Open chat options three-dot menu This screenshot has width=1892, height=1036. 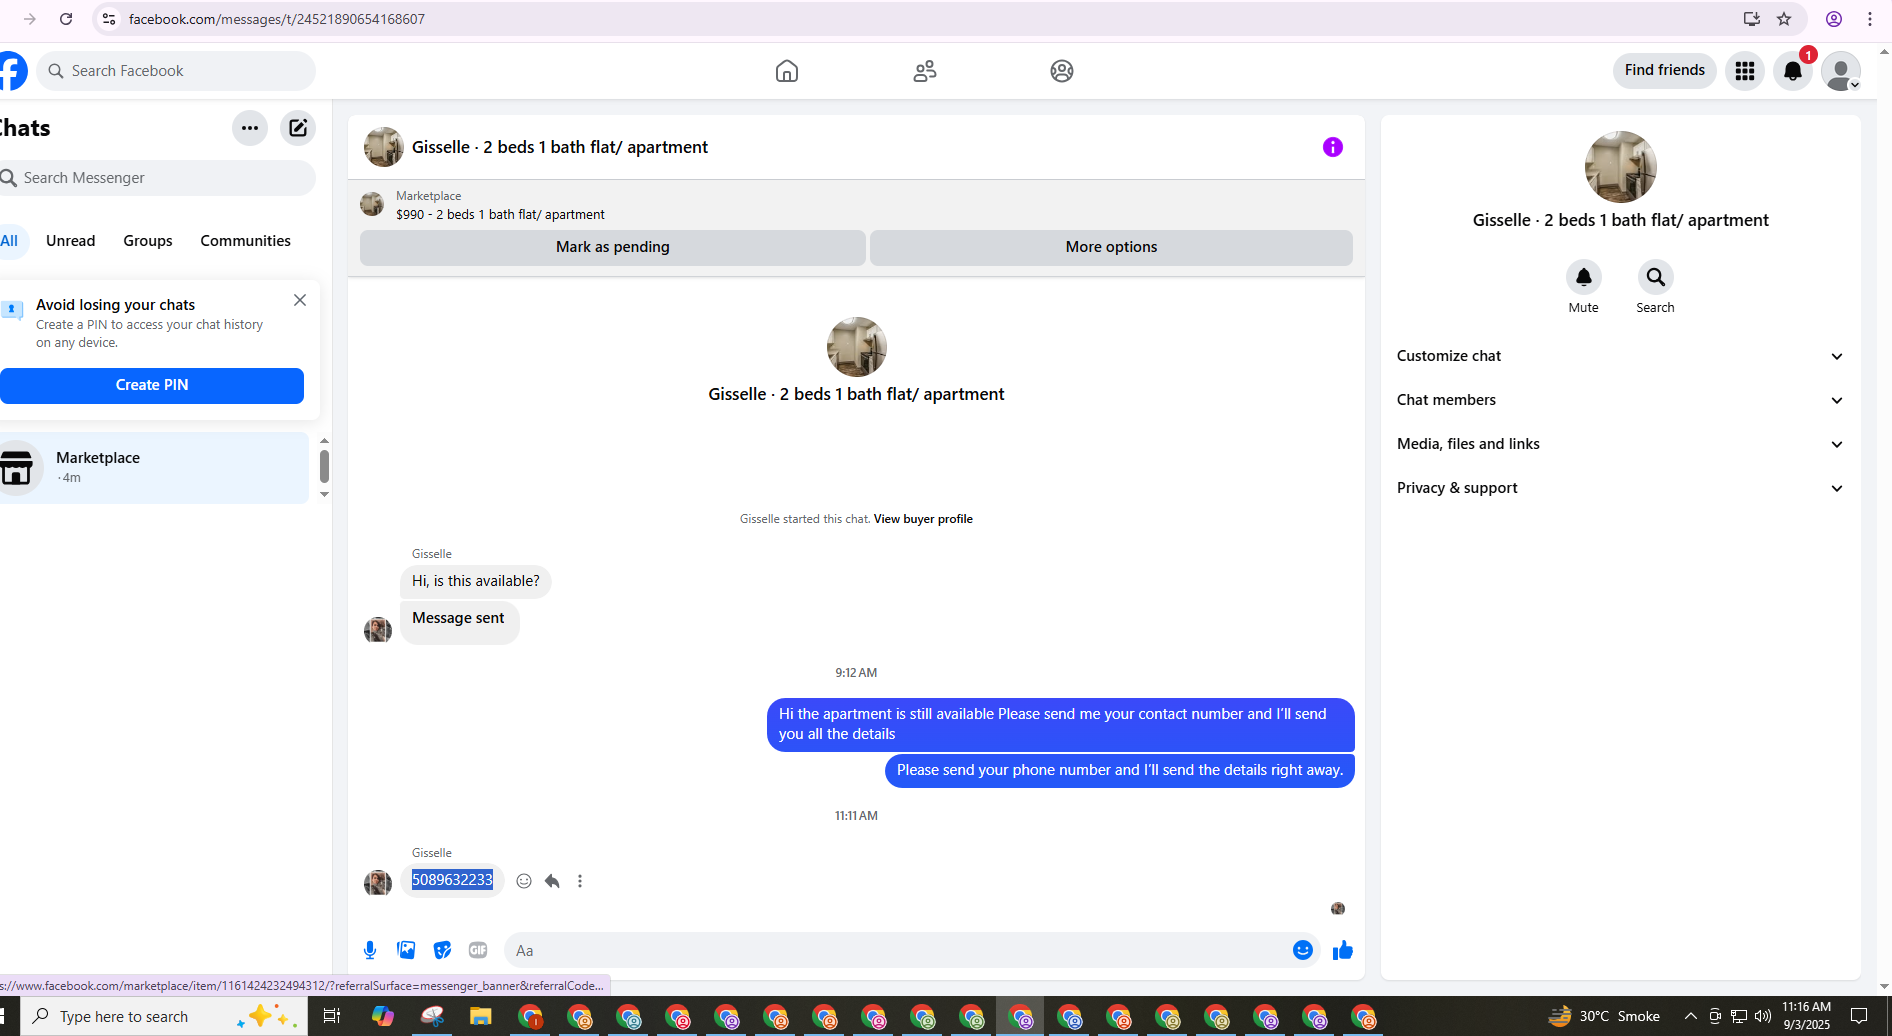click(x=250, y=128)
